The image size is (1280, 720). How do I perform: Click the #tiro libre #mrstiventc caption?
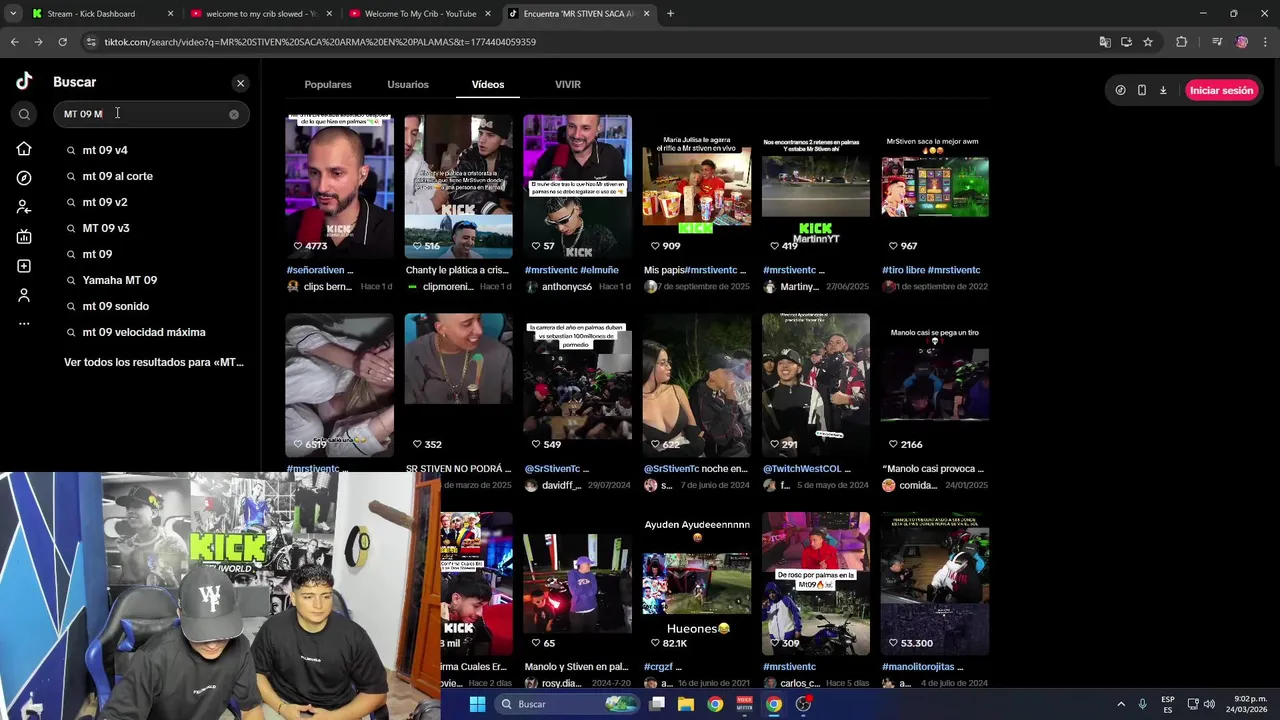(931, 270)
